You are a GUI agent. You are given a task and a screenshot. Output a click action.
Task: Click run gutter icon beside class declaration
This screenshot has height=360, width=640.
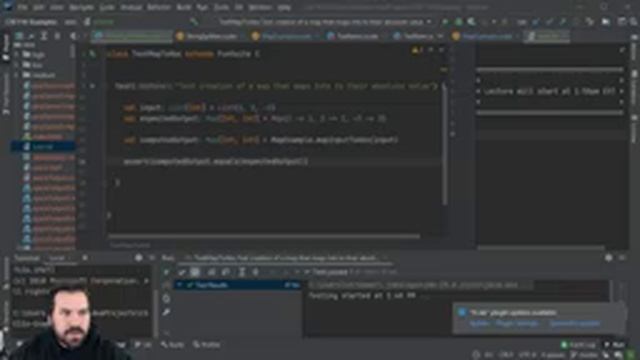(x=93, y=54)
